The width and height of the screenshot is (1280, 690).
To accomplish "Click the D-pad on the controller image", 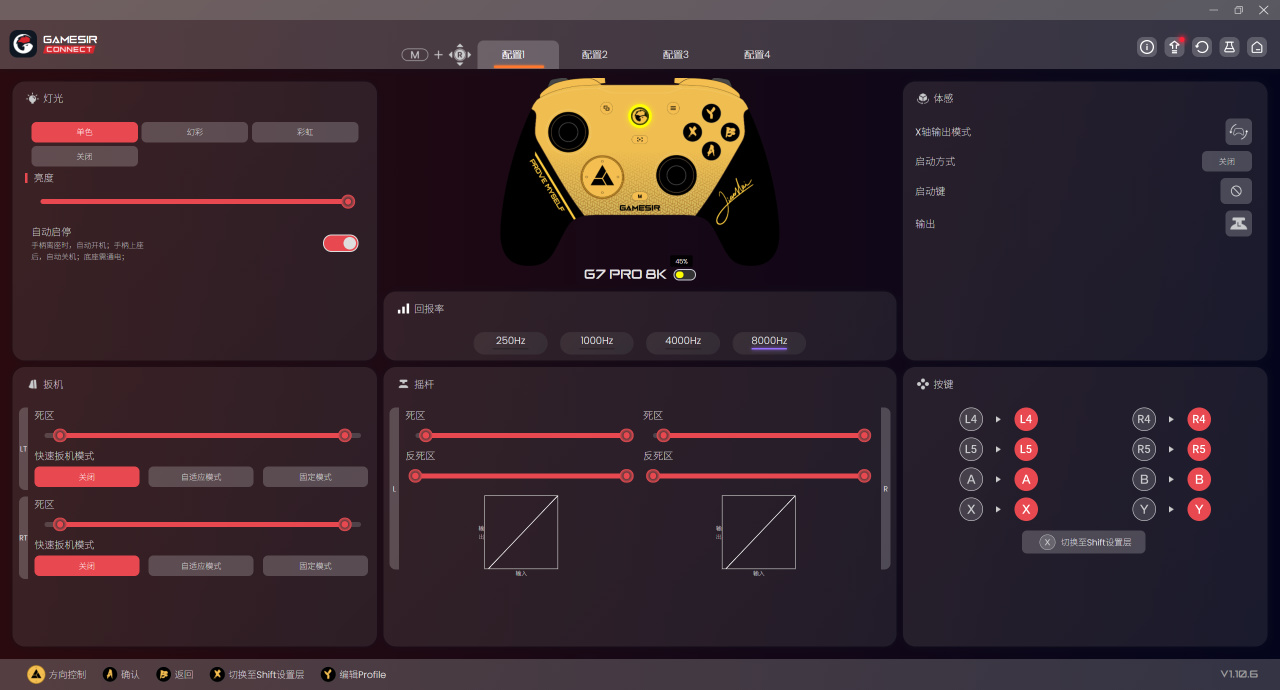I will (x=603, y=177).
